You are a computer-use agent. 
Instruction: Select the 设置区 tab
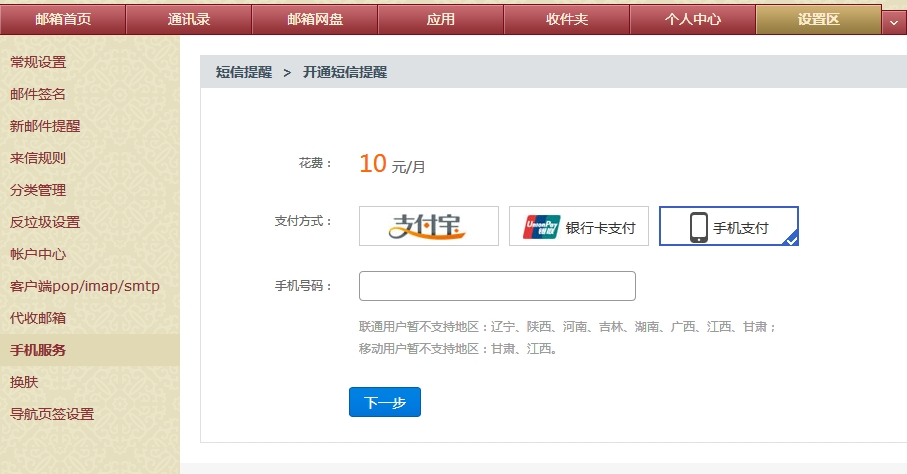[818, 20]
